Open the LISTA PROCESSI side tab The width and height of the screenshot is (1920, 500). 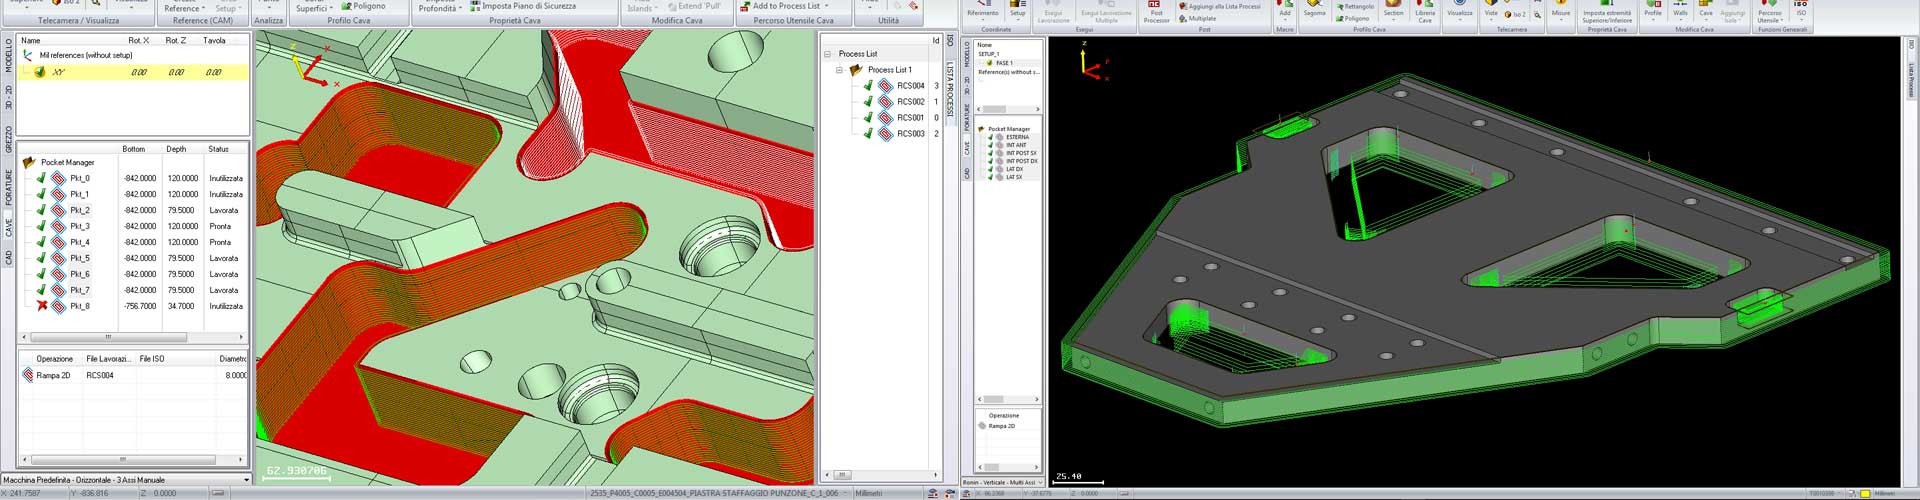click(950, 90)
